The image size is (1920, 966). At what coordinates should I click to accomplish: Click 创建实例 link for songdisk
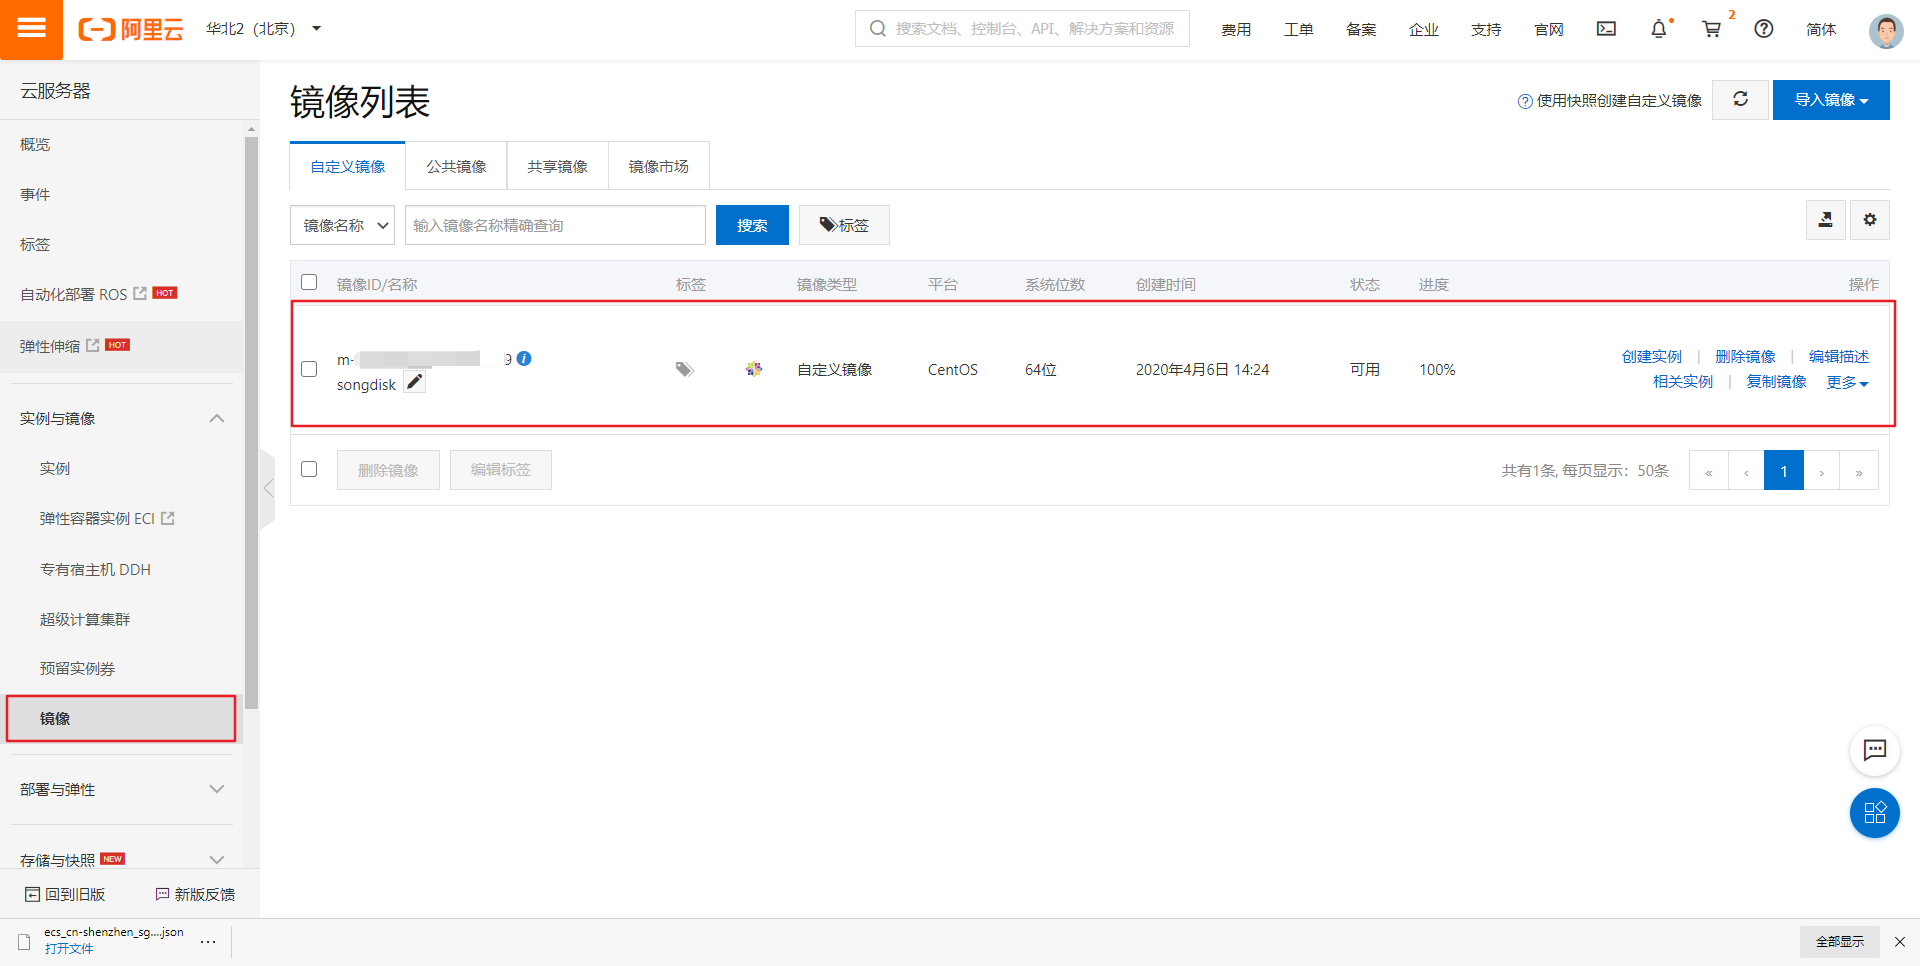1652,356
